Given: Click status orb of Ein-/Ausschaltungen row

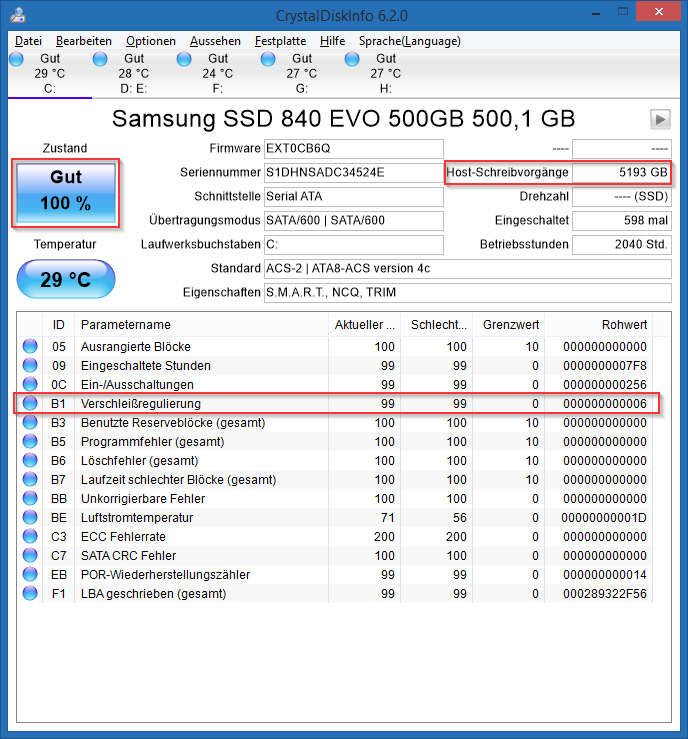Looking at the screenshot, I should tap(30, 384).
